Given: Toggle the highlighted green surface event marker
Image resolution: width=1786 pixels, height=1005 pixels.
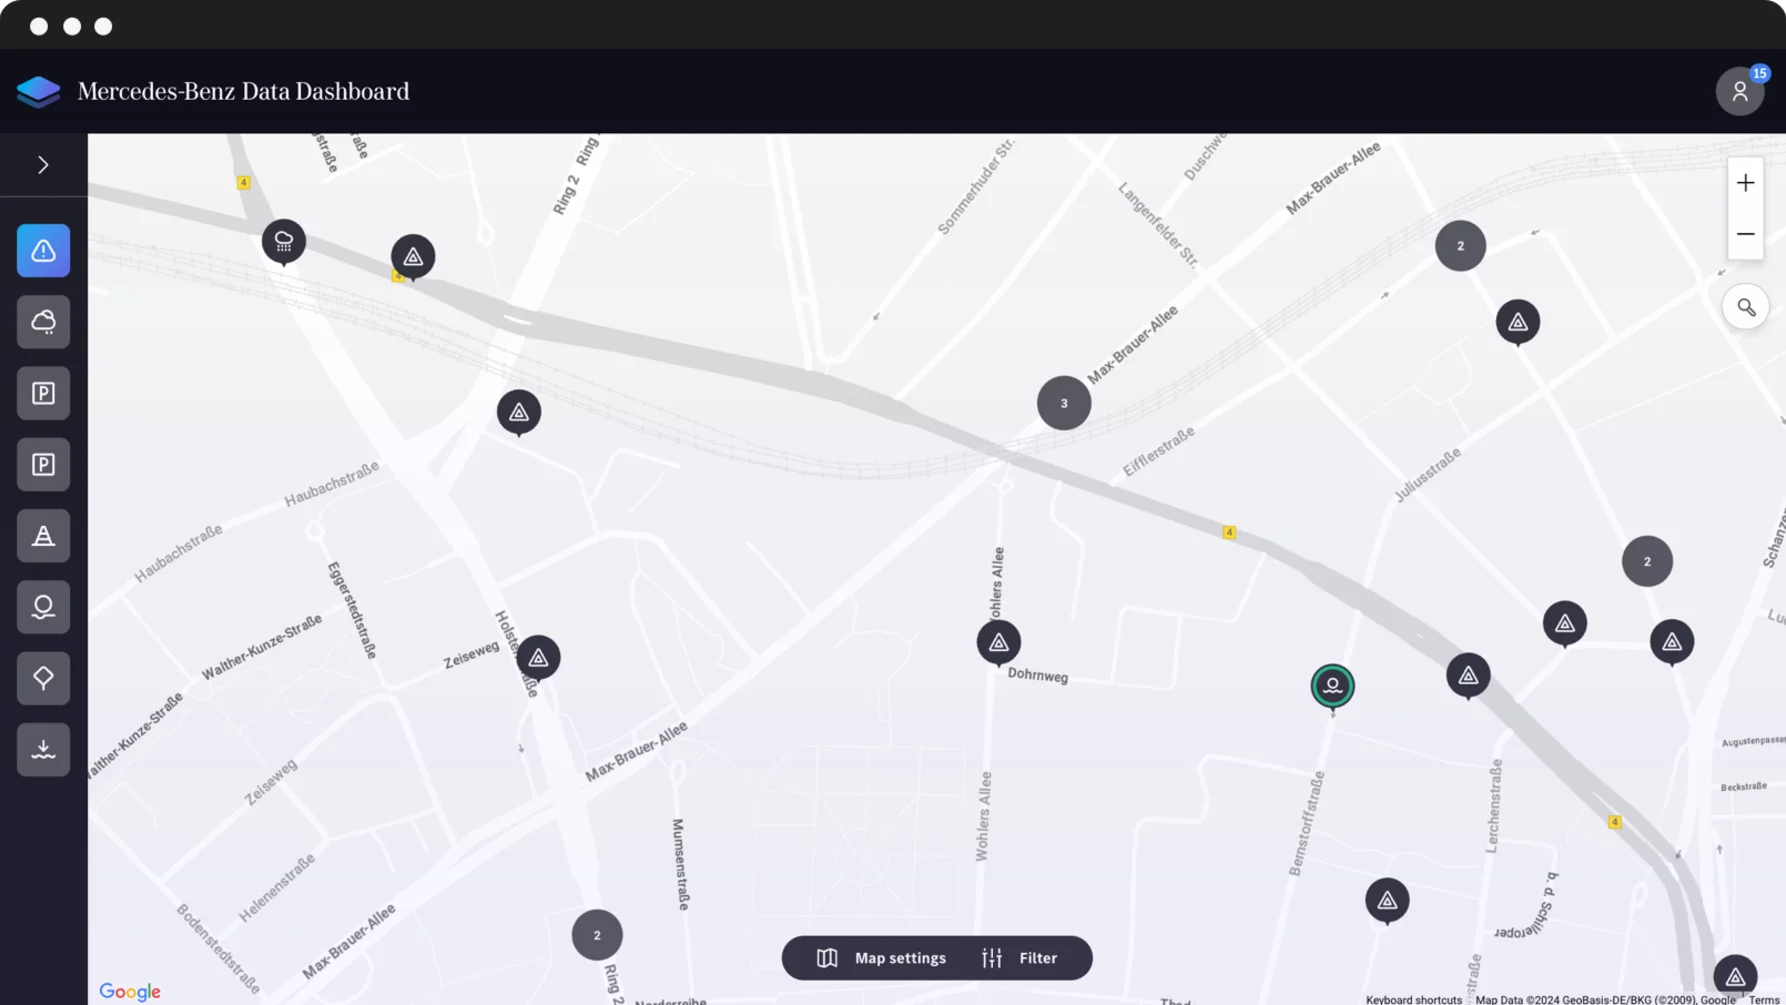Looking at the screenshot, I should [1333, 686].
